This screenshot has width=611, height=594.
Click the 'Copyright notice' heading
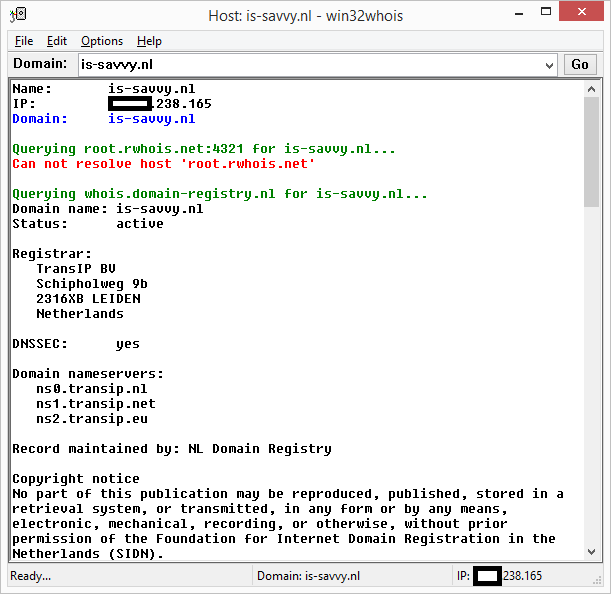[76, 479]
